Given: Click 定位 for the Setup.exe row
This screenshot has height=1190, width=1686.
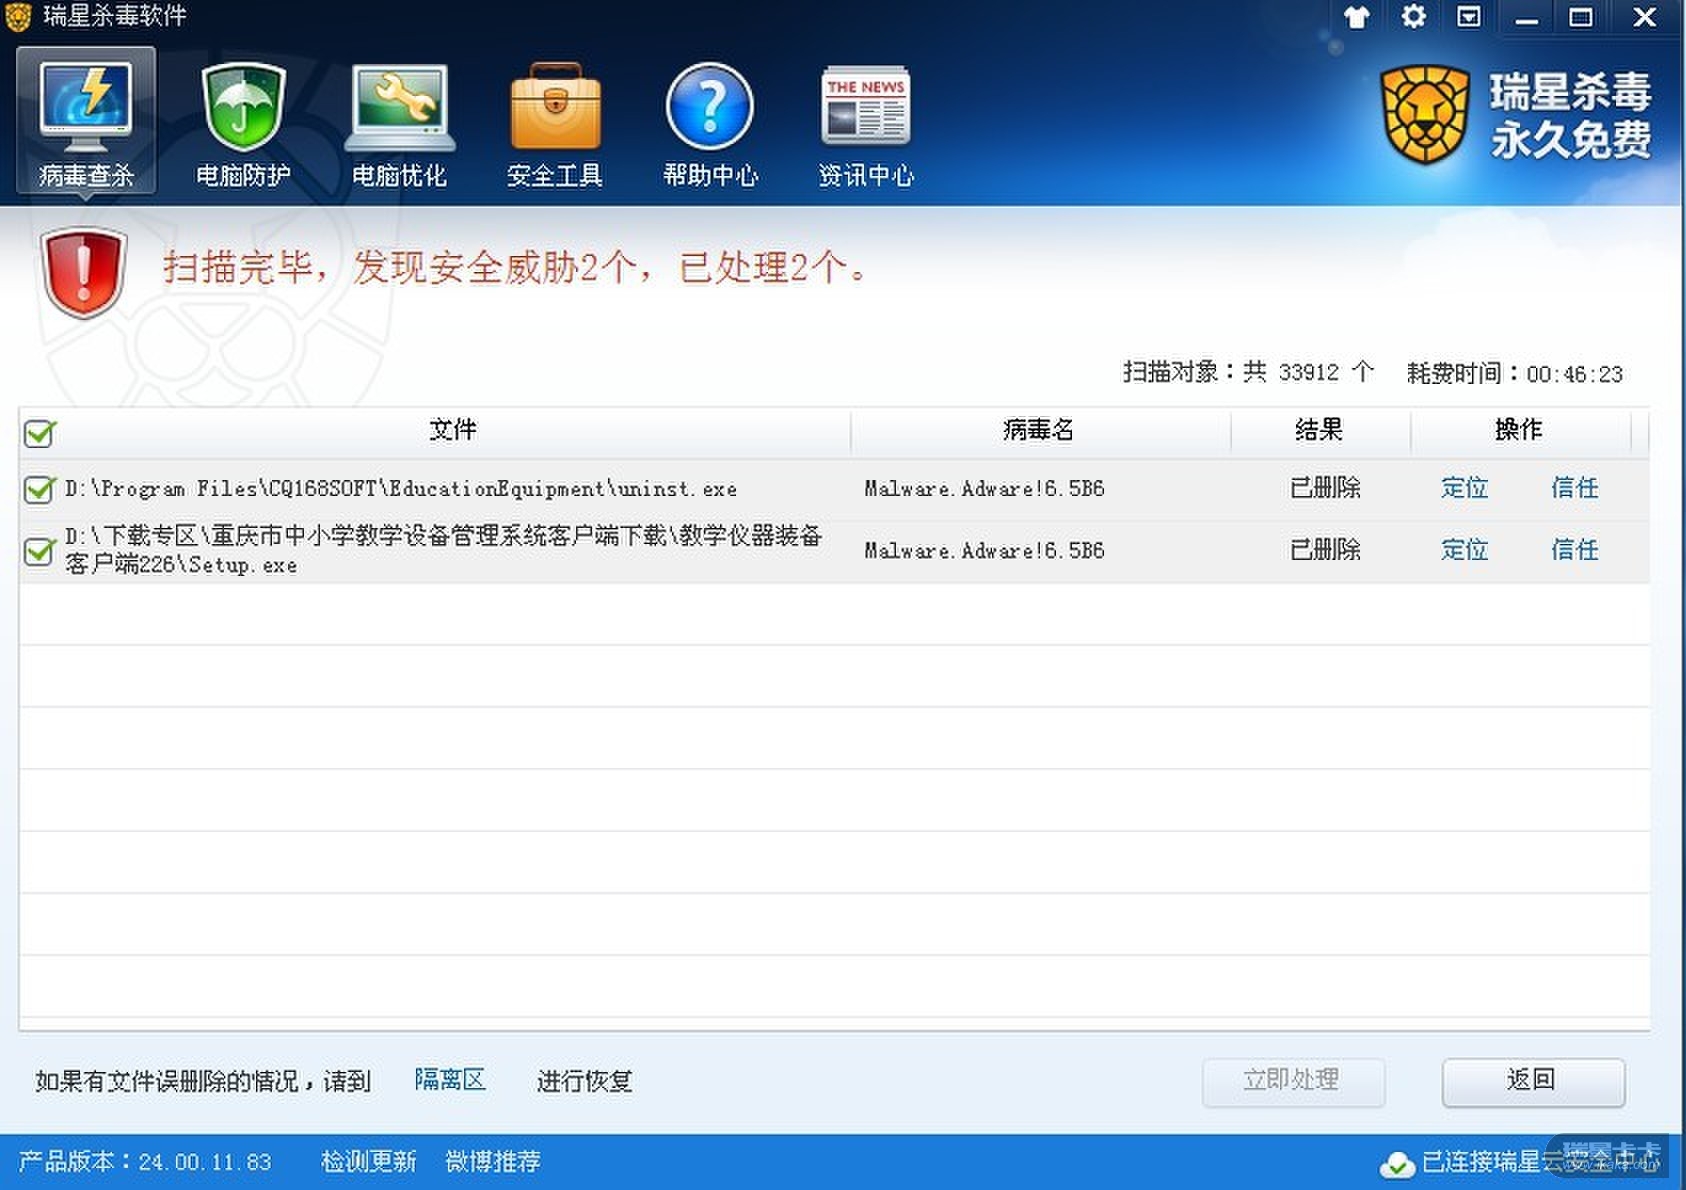Looking at the screenshot, I should 1465,550.
